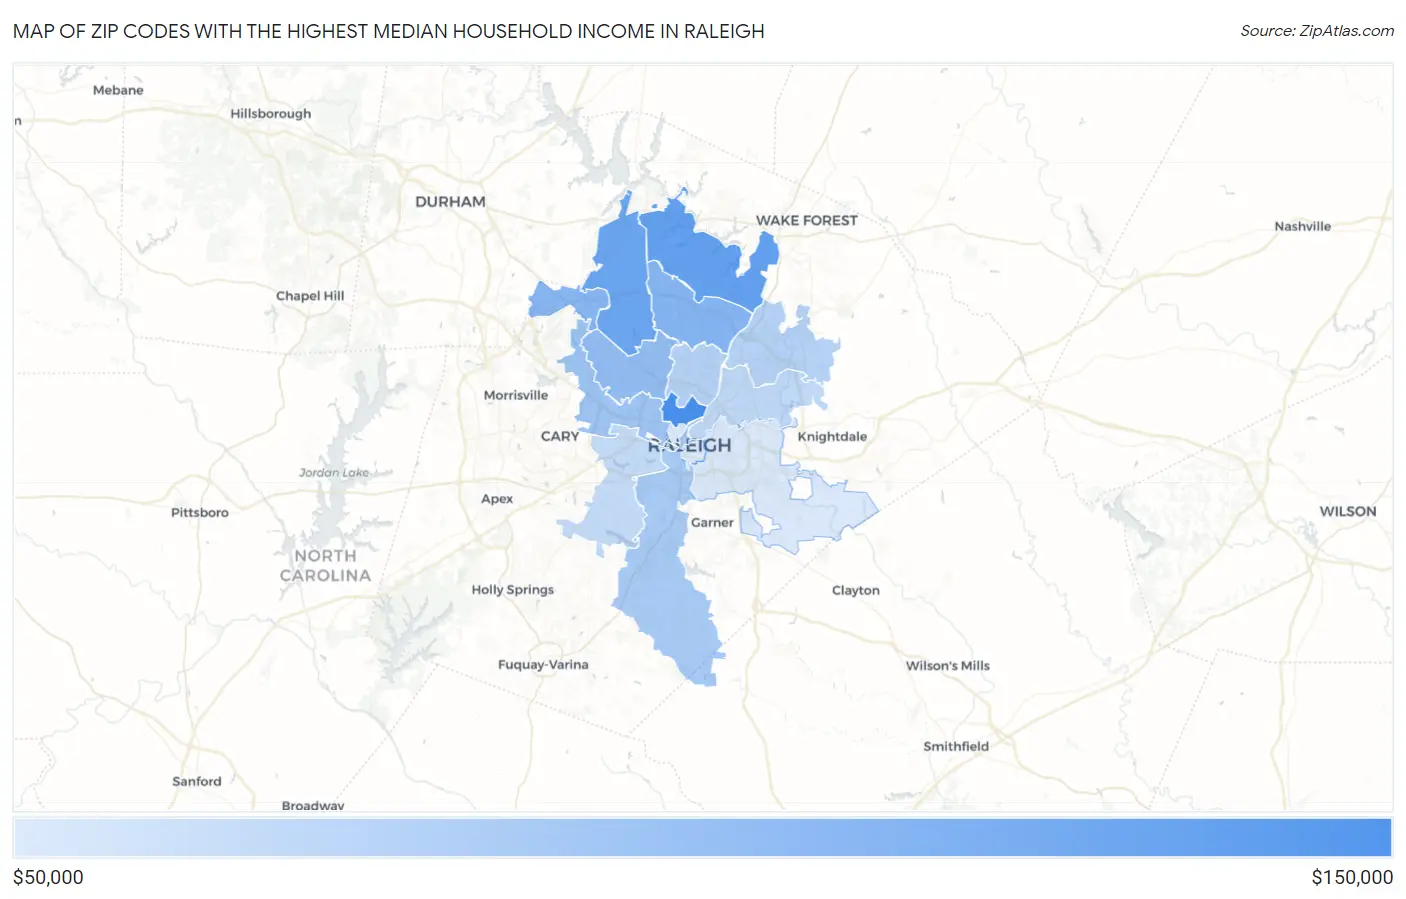1406x899 pixels.
Task: Click the CARY city label
Action: click(x=560, y=436)
